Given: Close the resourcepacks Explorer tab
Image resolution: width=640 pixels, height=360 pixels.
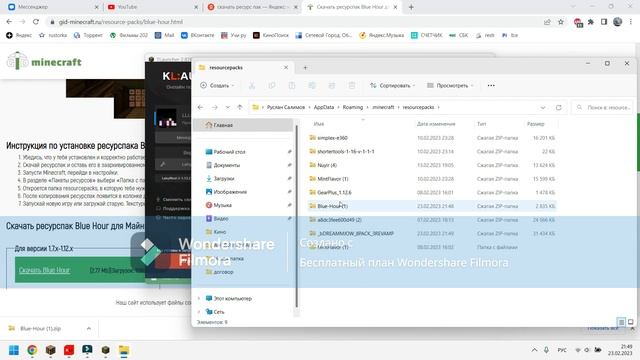Looking at the screenshot, I should pos(286,67).
